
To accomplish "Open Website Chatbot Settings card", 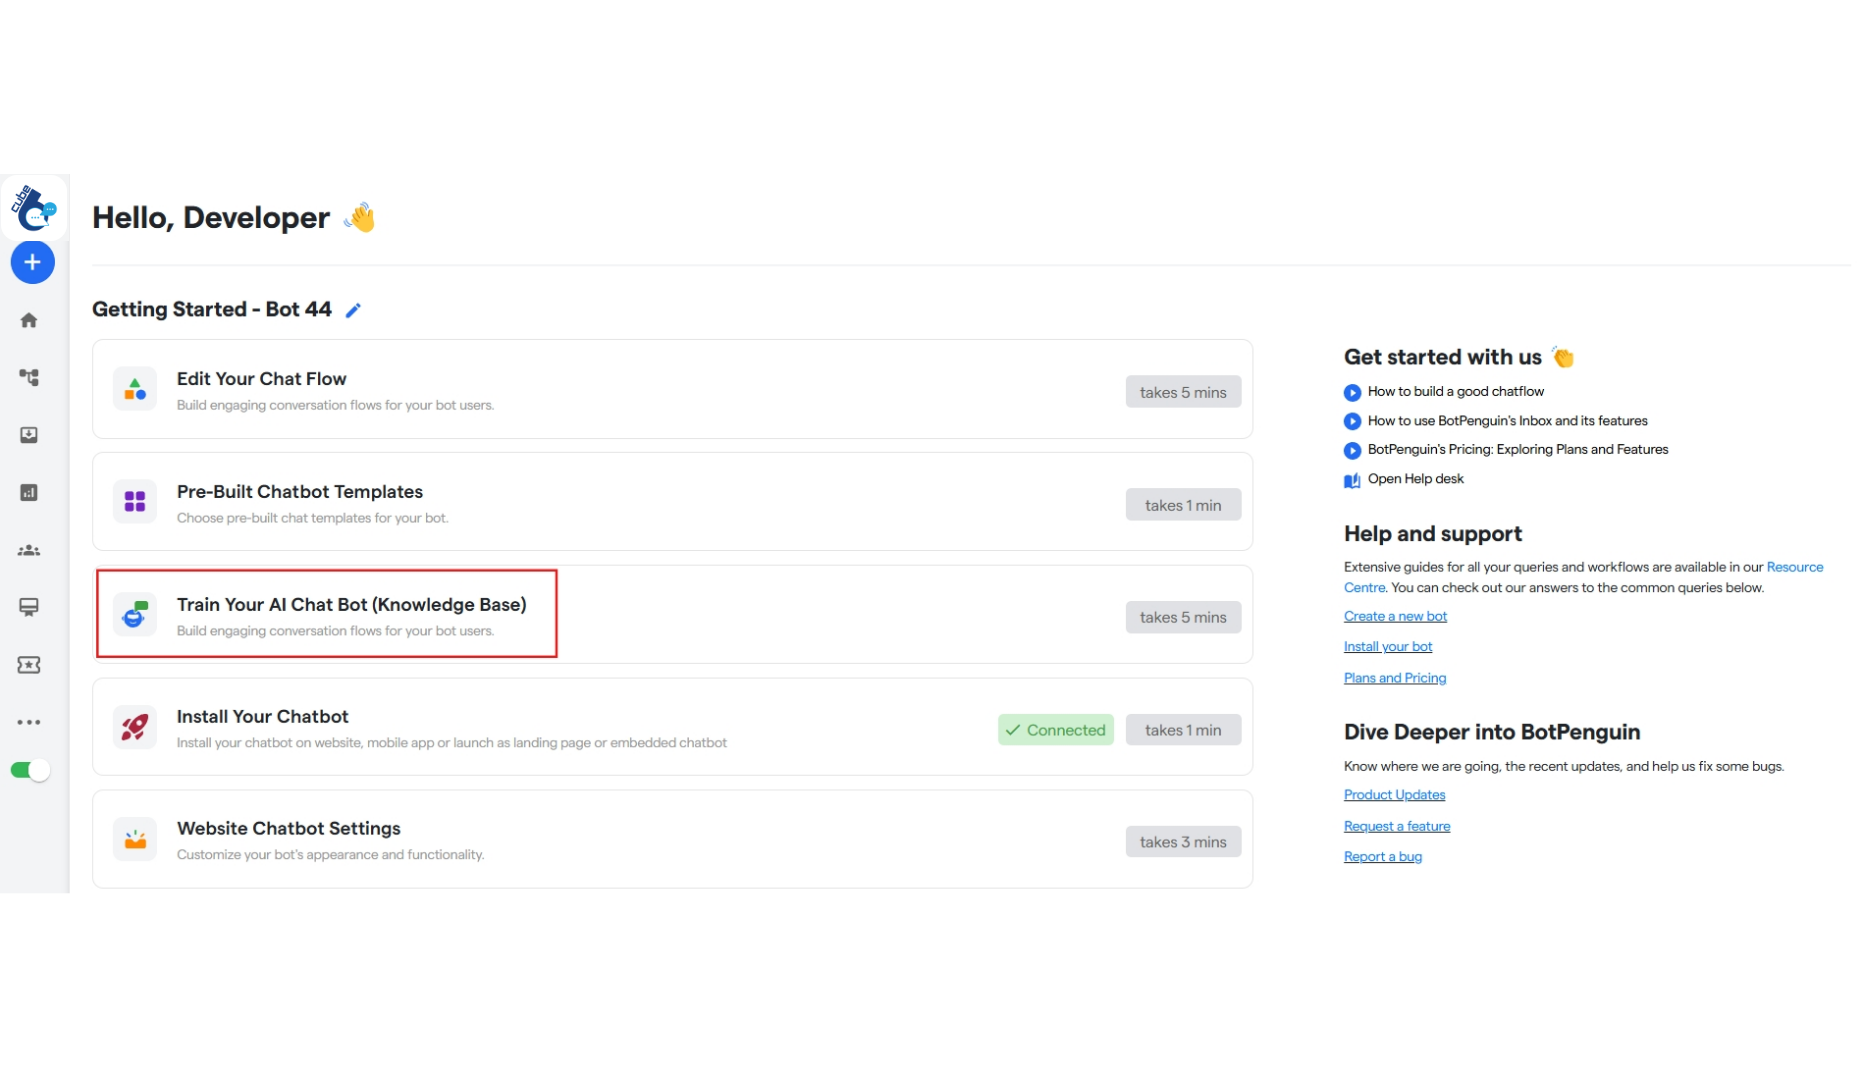I will point(672,839).
